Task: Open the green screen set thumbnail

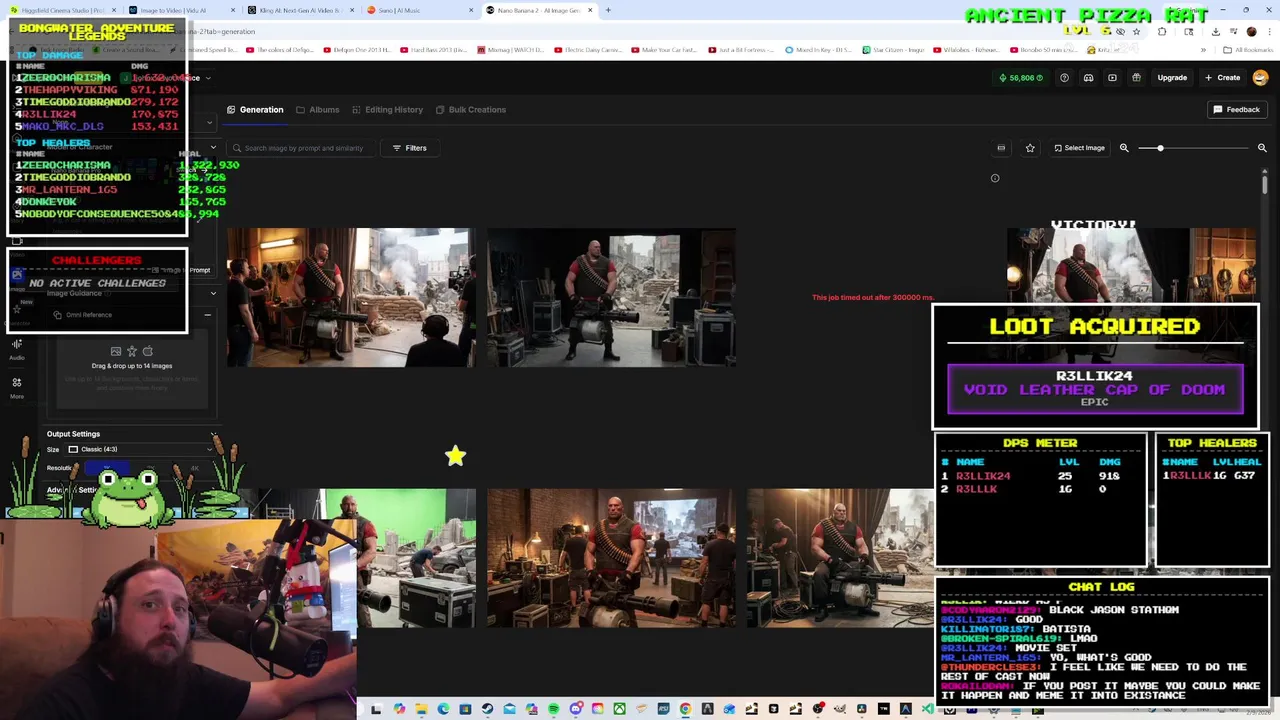Action: point(415,558)
